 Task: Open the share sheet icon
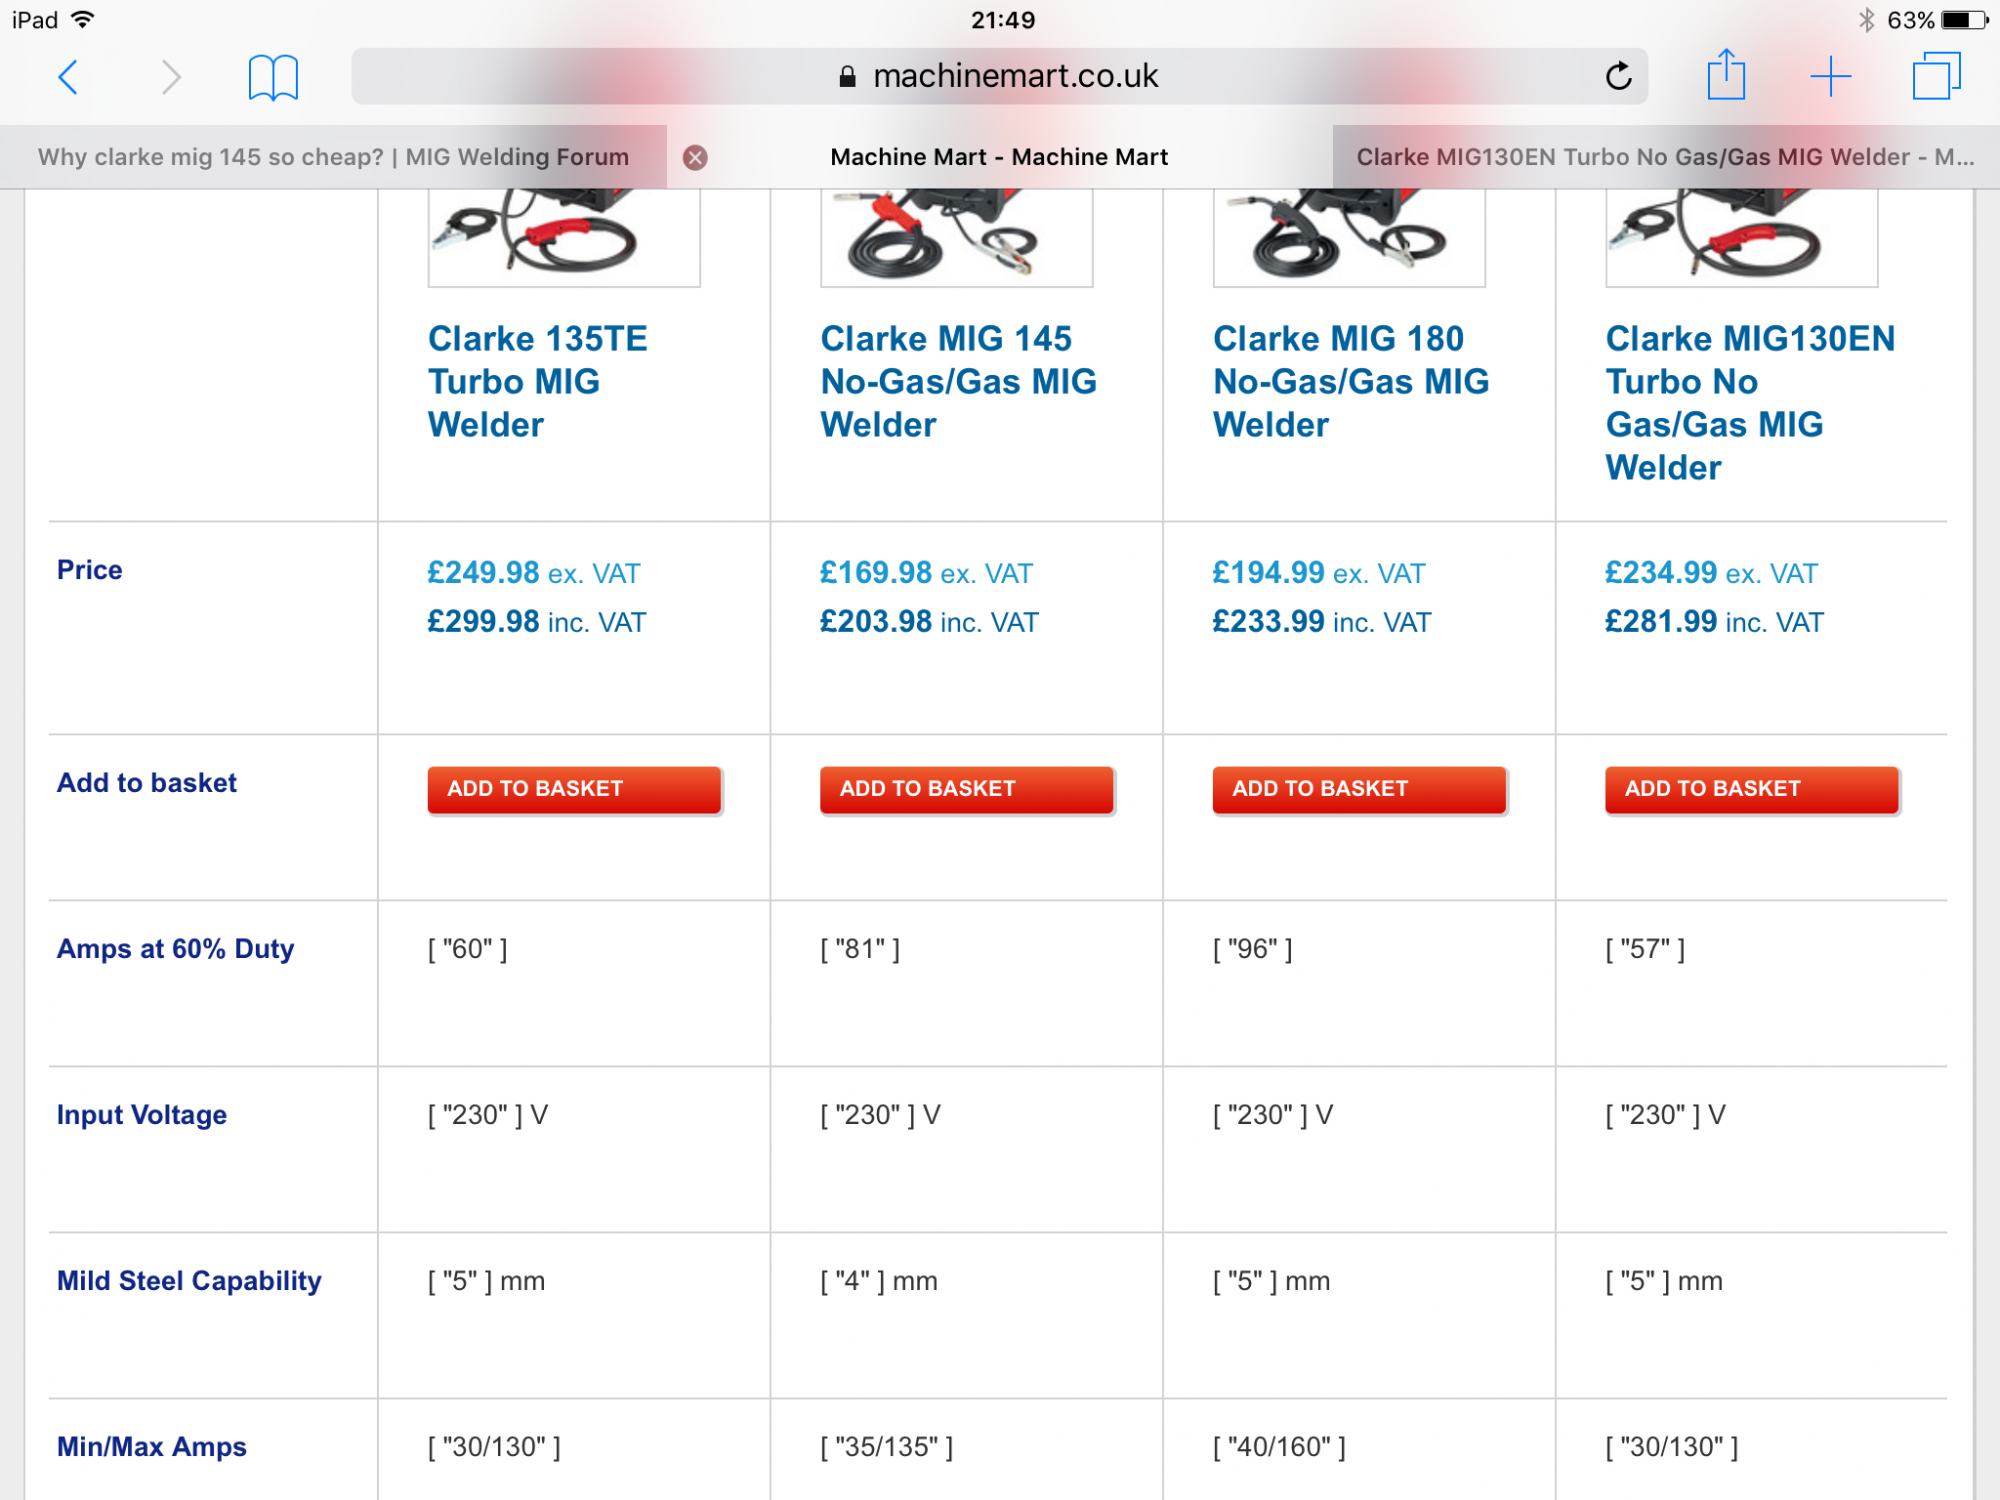coord(1726,75)
